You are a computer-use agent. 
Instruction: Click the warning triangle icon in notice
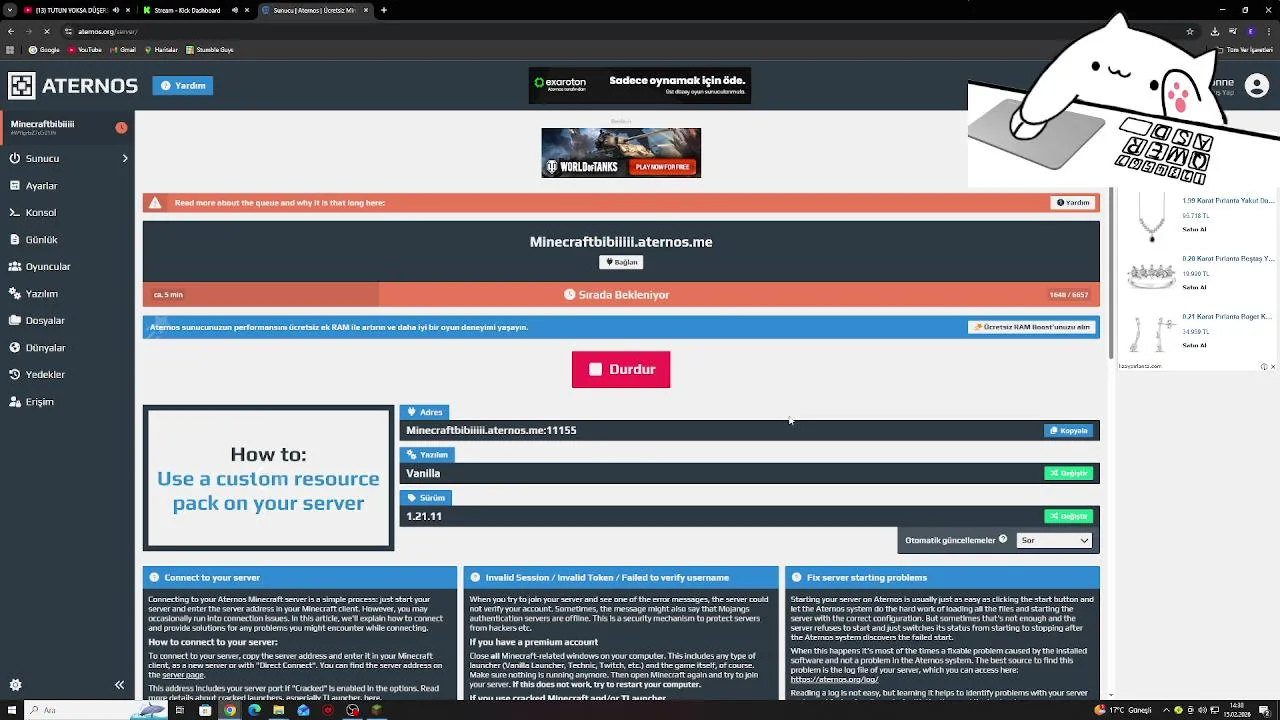coord(155,202)
